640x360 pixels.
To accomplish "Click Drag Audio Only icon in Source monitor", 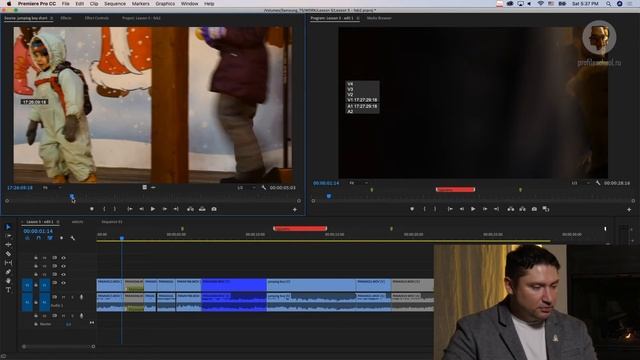I will pyautogui.click(x=153, y=187).
